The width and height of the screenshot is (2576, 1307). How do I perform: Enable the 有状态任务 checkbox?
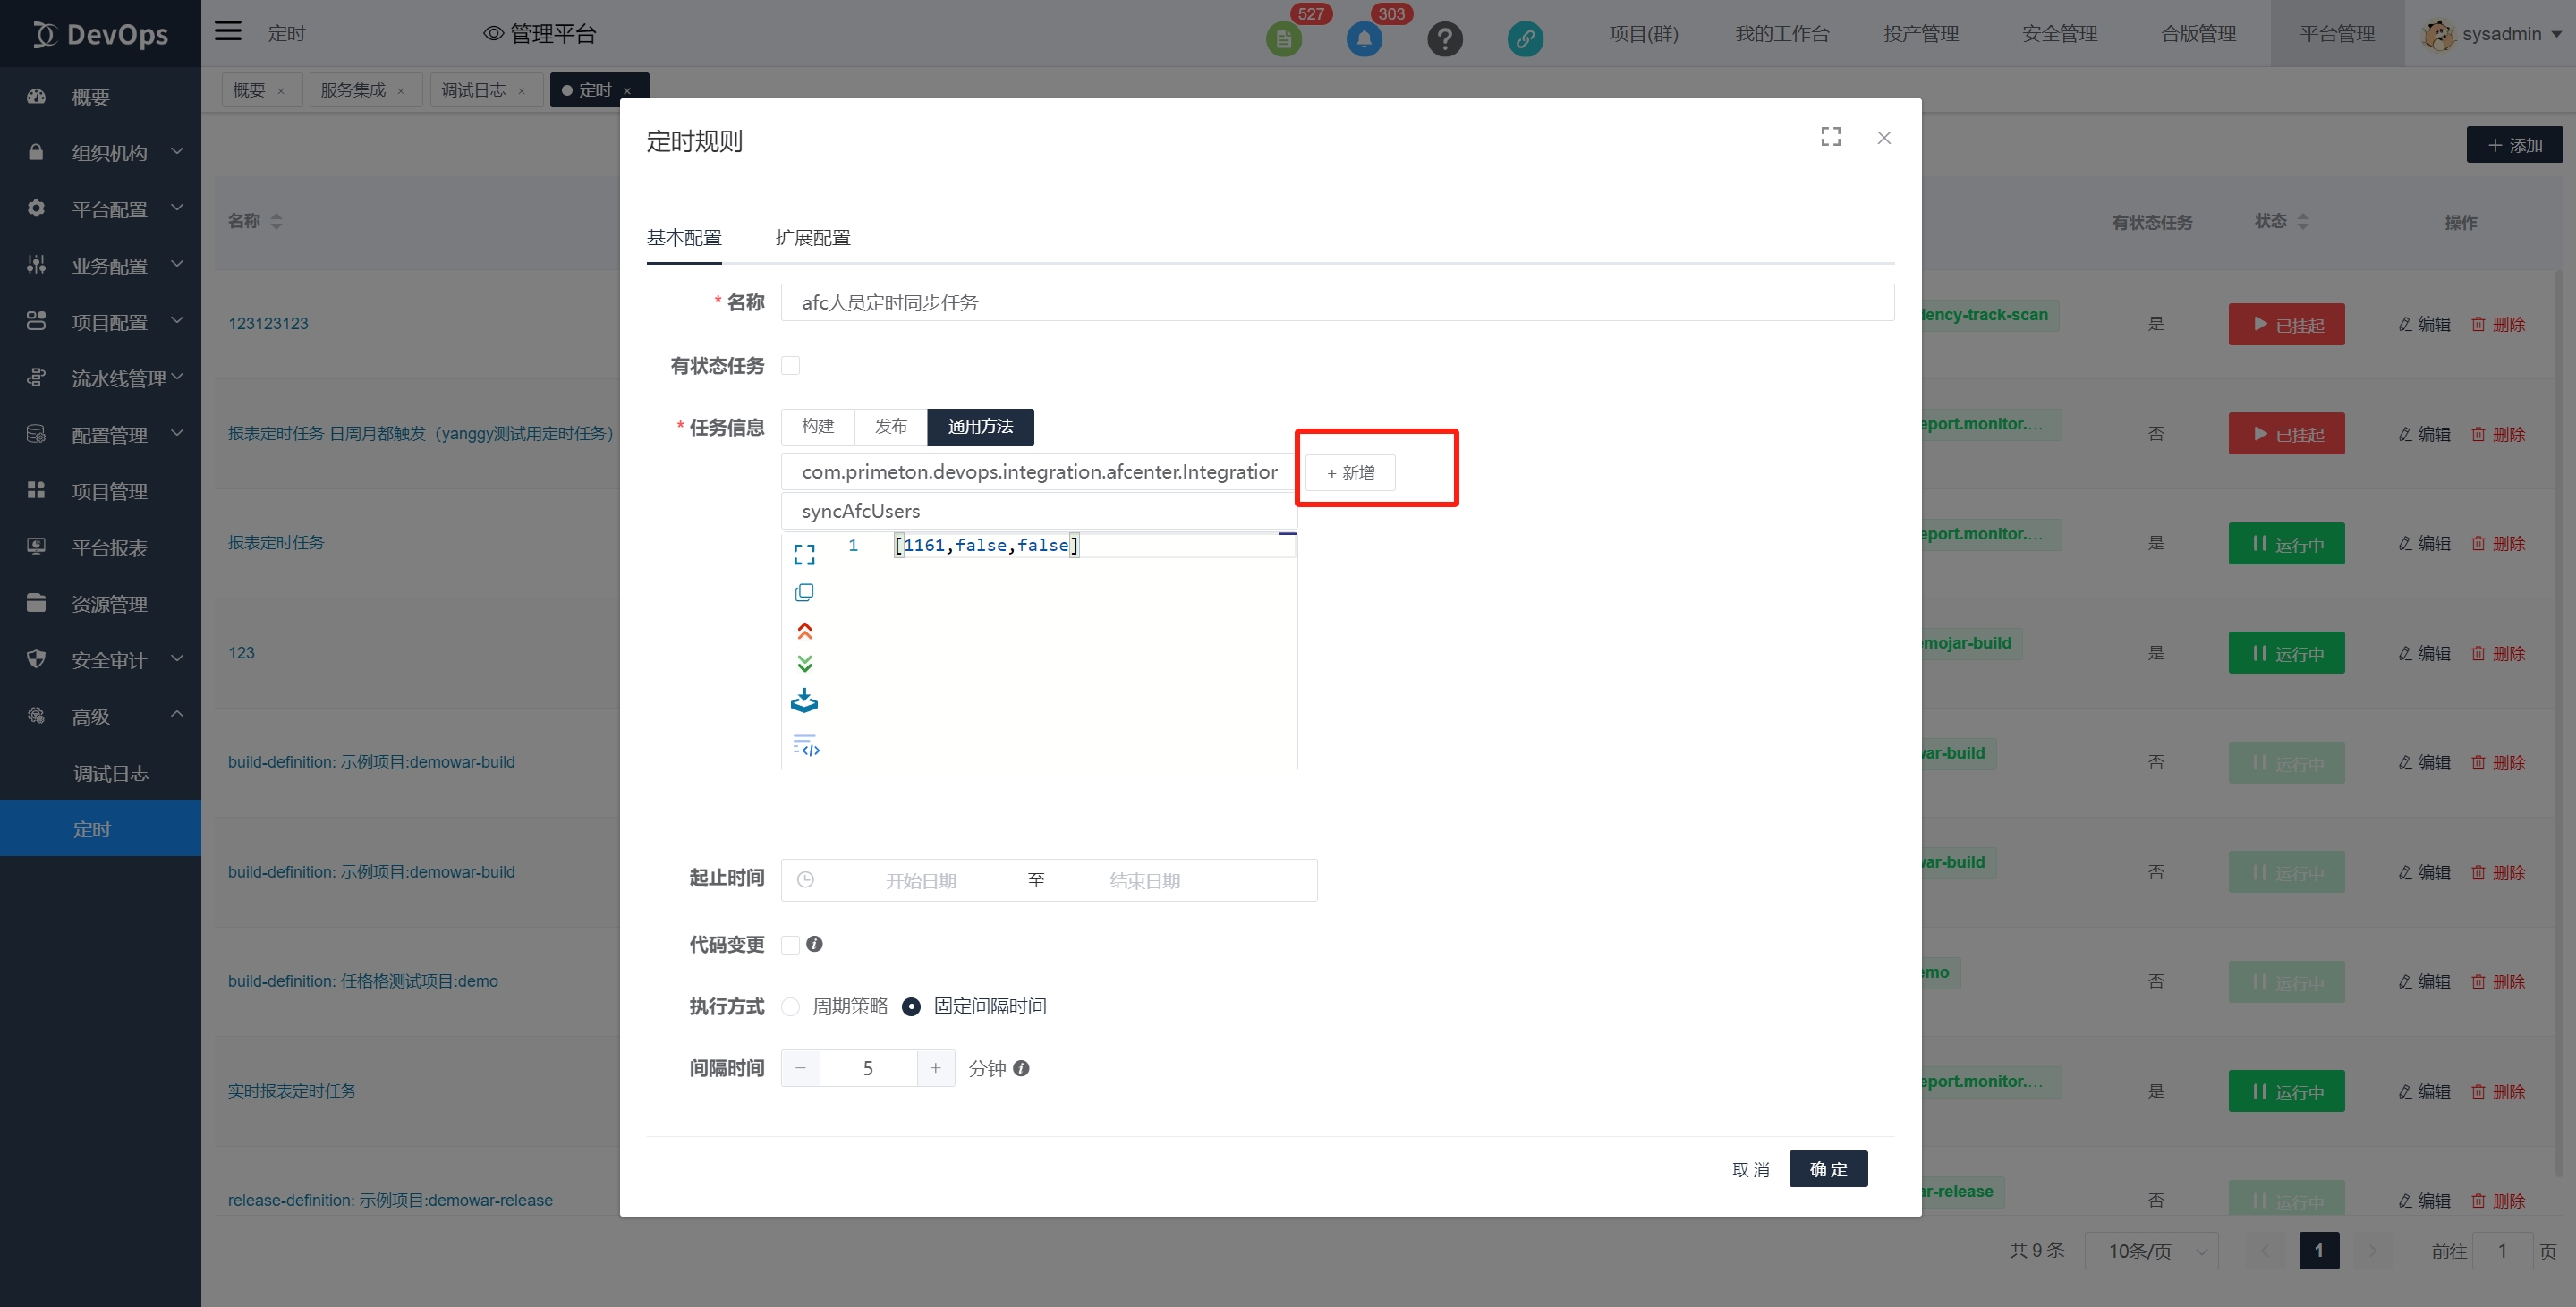[790, 366]
